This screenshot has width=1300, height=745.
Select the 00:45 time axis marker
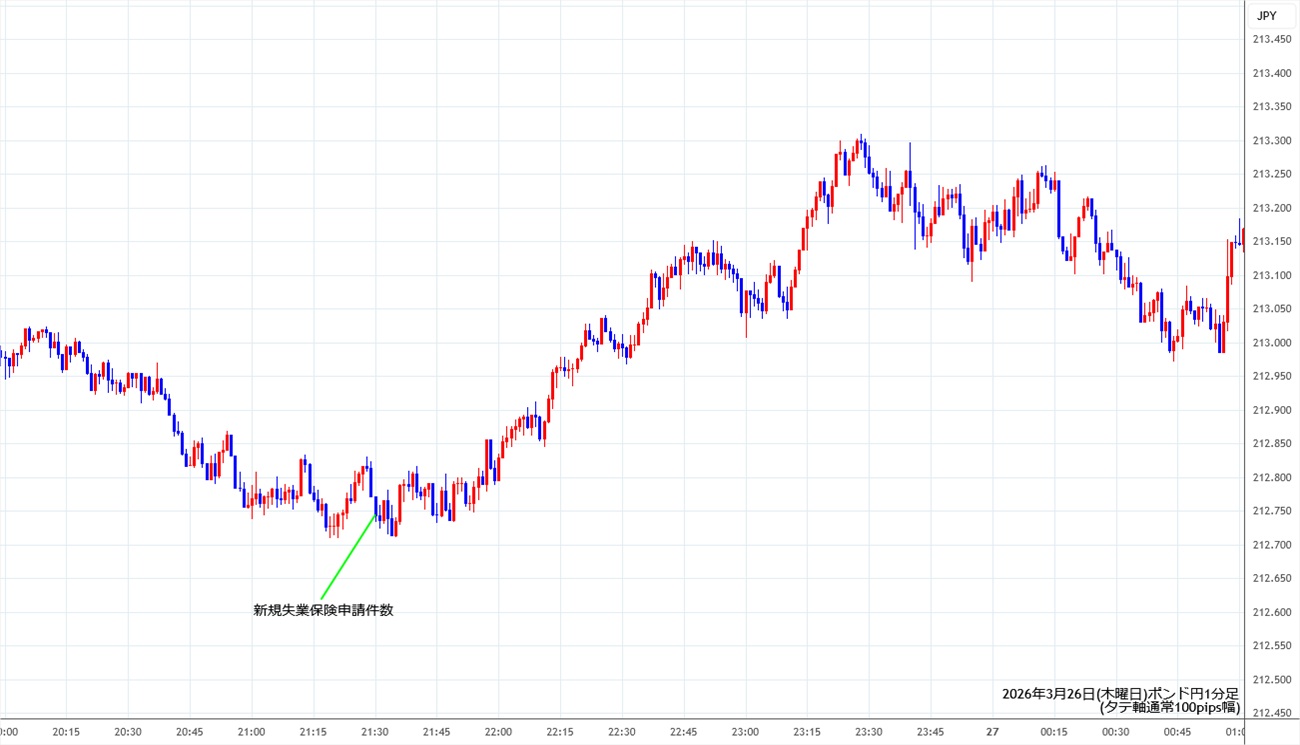point(1177,732)
